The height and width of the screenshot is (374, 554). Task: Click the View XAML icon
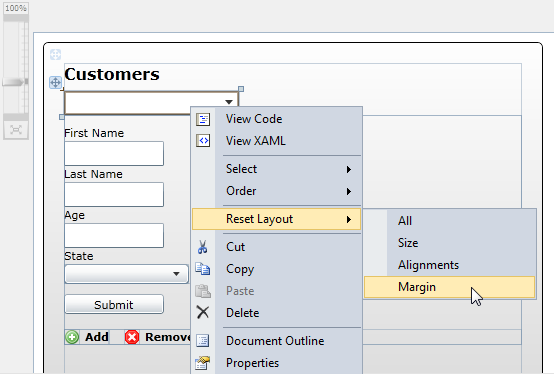(203, 141)
